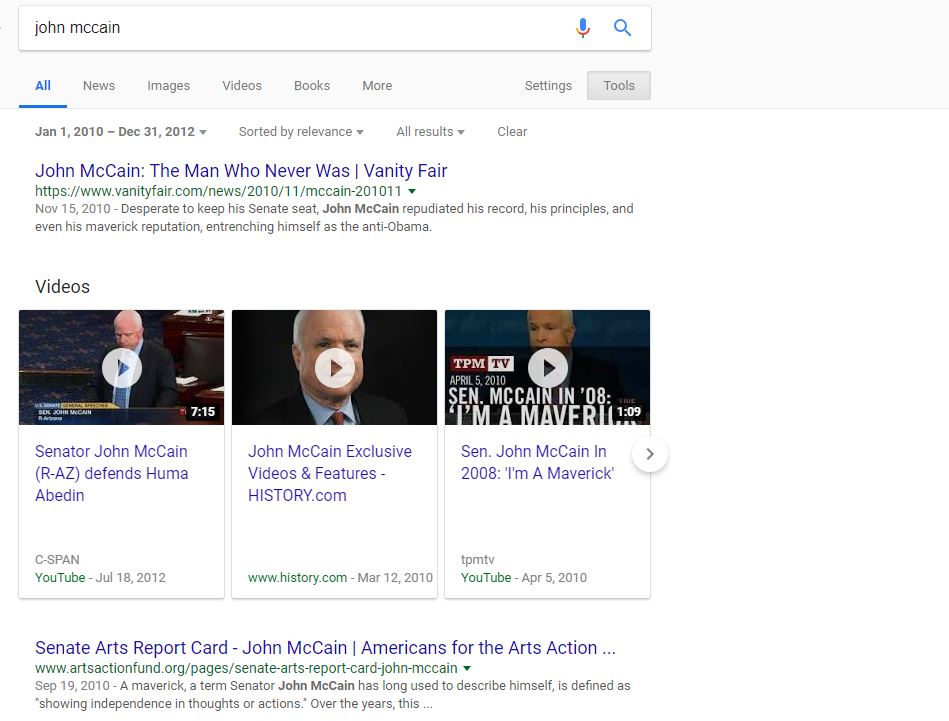This screenshot has width=949, height=721.
Task: Open the date range Jan 1, 2010 dropdown
Action: [121, 132]
